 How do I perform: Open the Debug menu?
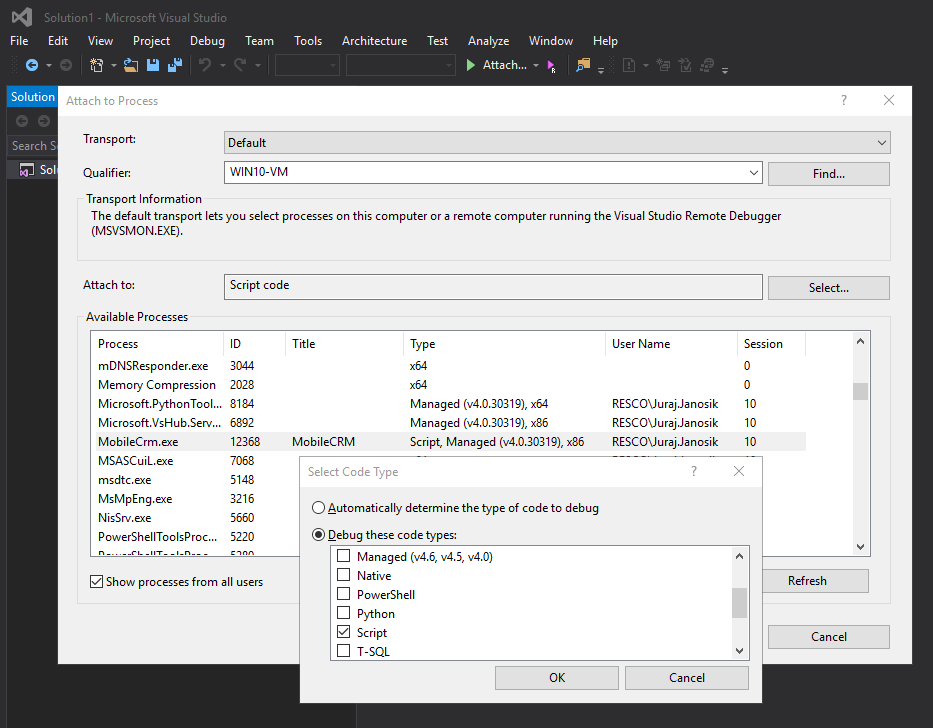click(x=207, y=41)
